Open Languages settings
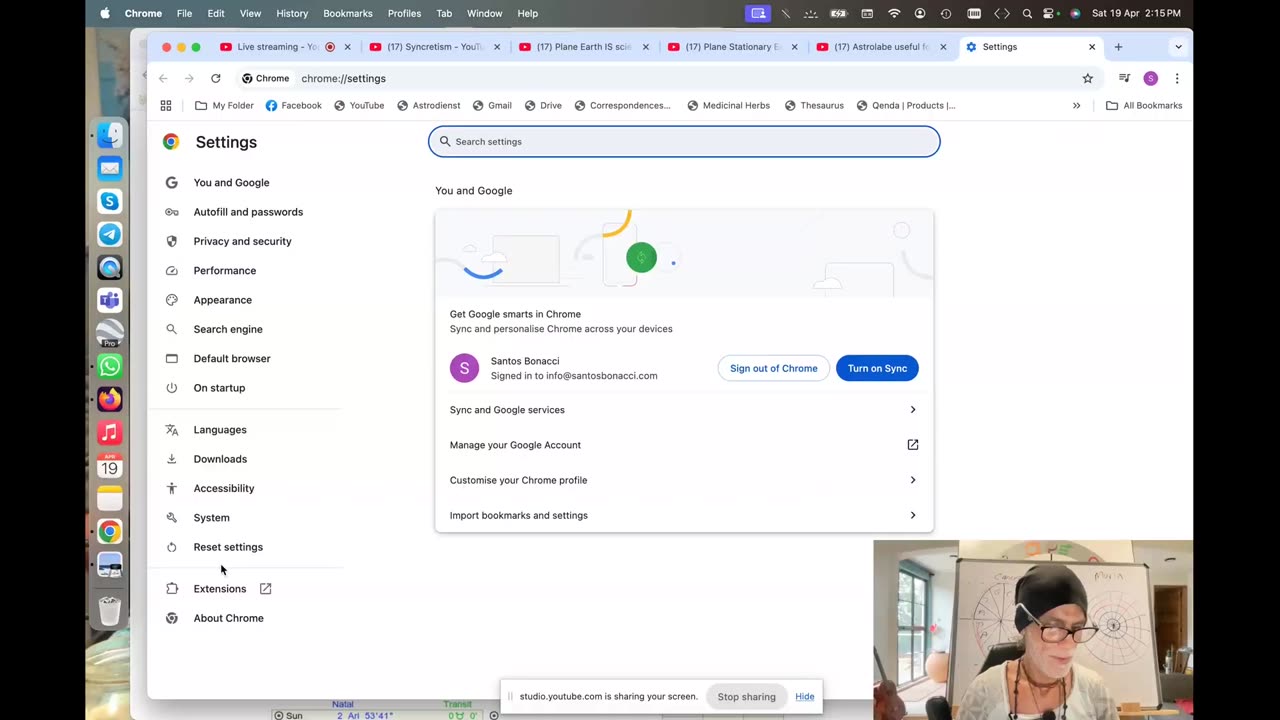1280x720 pixels. (220, 430)
